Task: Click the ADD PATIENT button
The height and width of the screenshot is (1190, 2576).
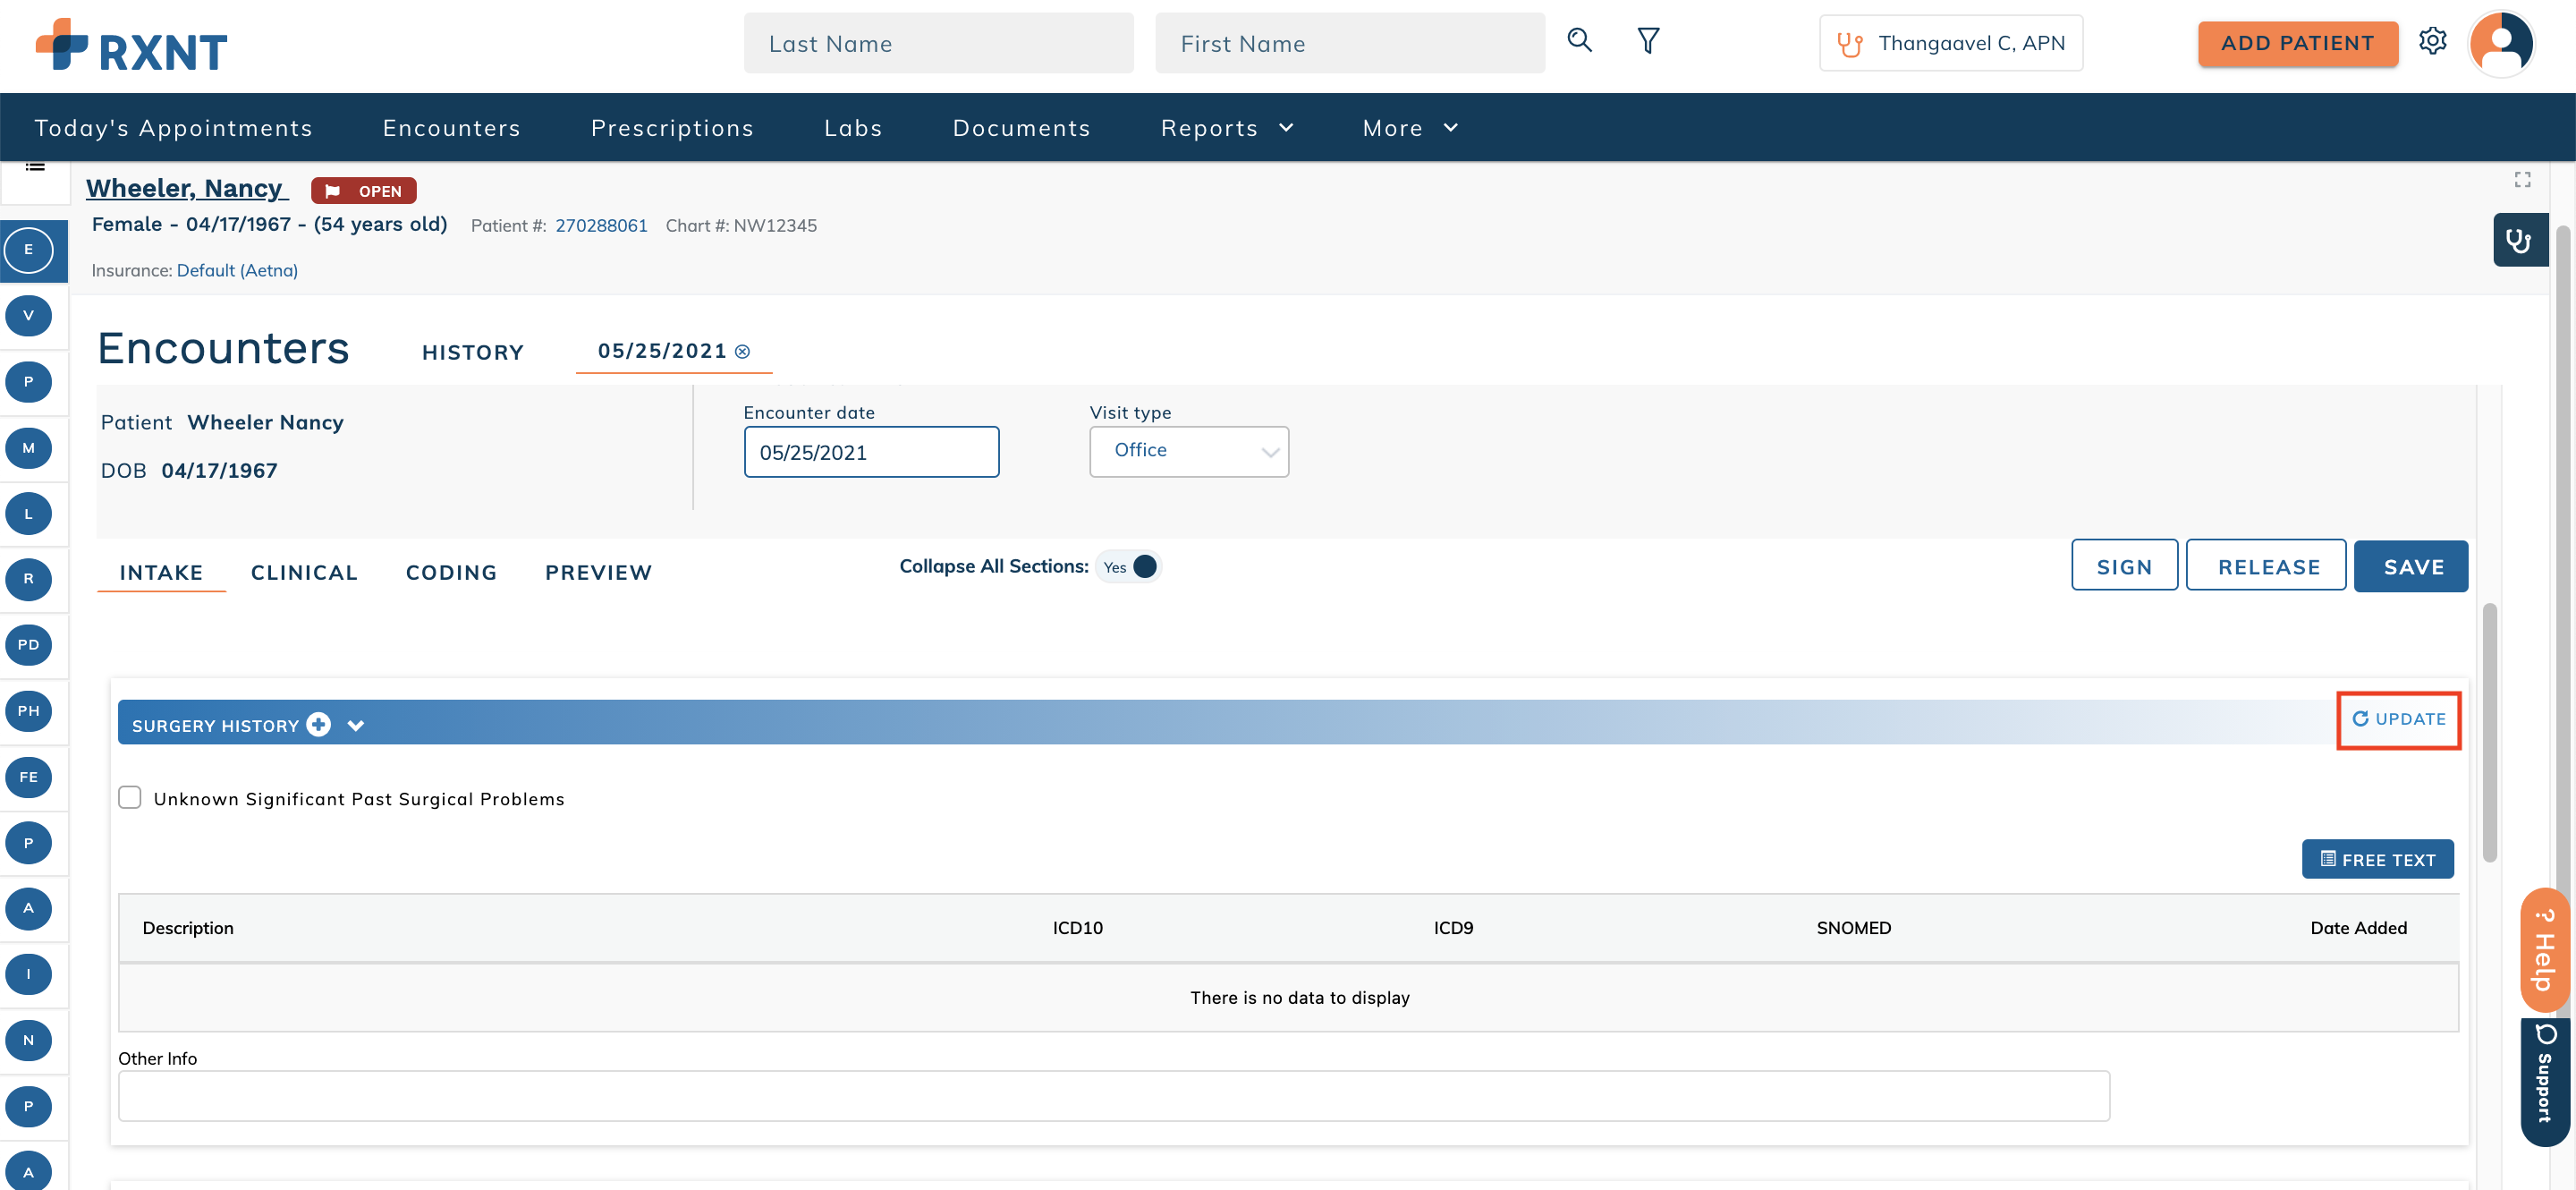Action: pyautogui.click(x=2297, y=43)
